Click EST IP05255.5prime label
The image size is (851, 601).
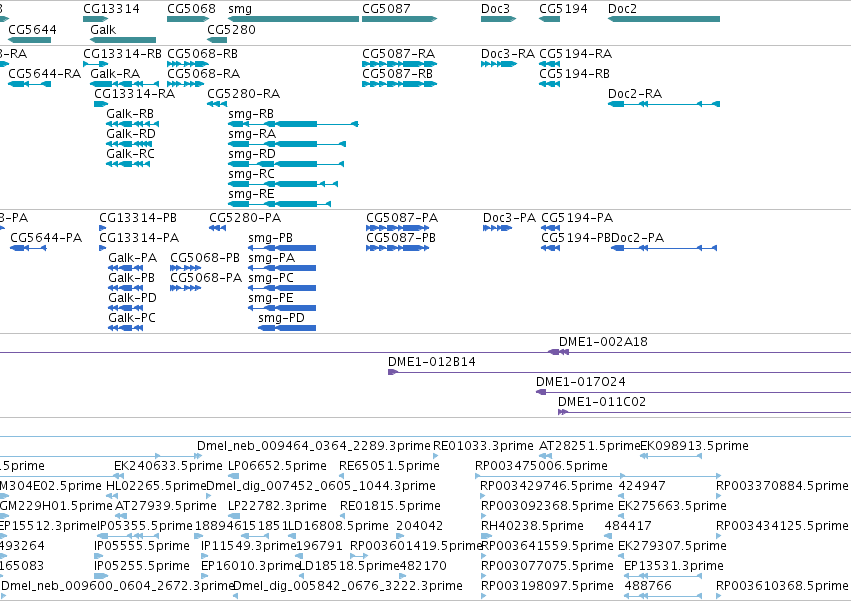click(142, 566)
